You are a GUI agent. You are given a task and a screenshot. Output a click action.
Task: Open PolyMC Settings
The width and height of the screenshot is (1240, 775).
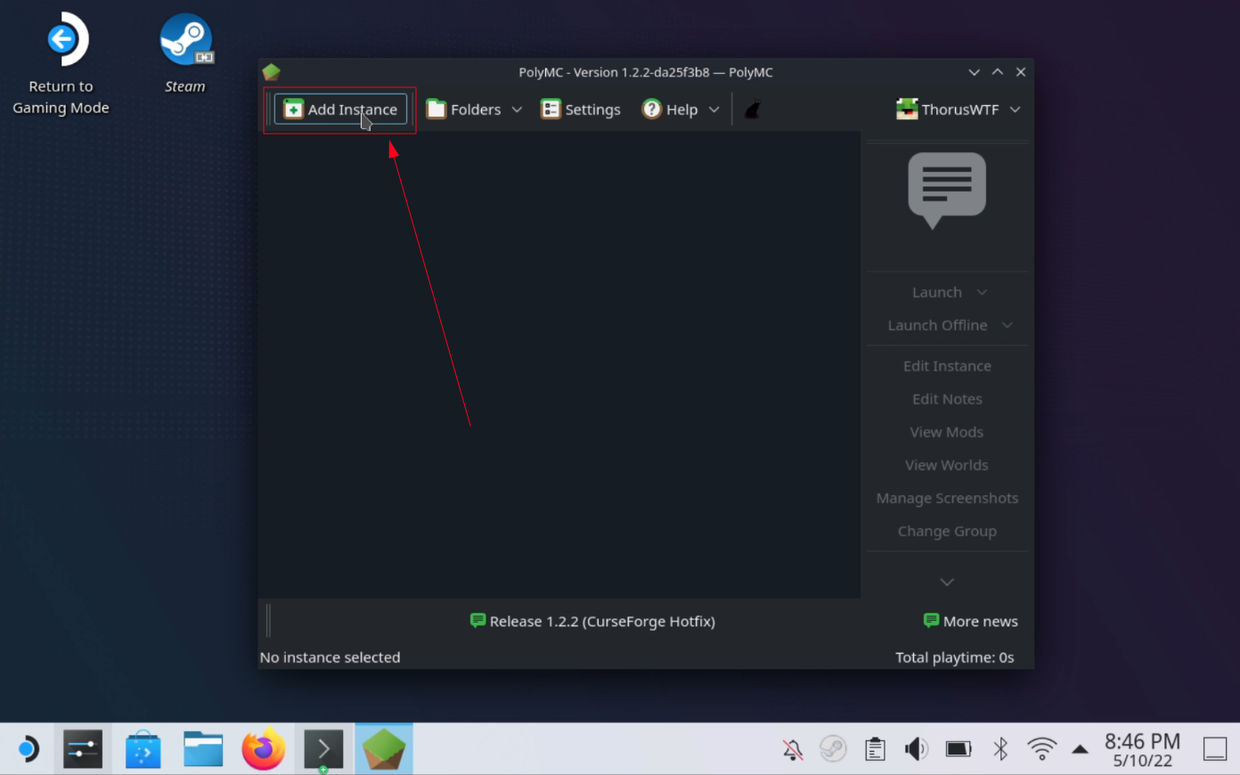tap(580, 109)
